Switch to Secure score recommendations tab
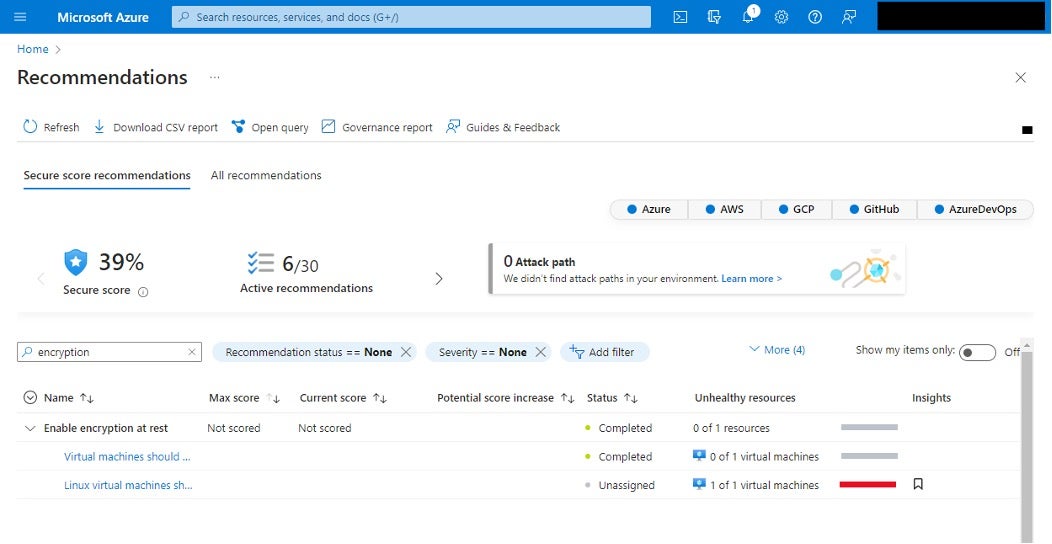Screen dimensions: 1052x544 pyautogui.click(x=107, y=175)
